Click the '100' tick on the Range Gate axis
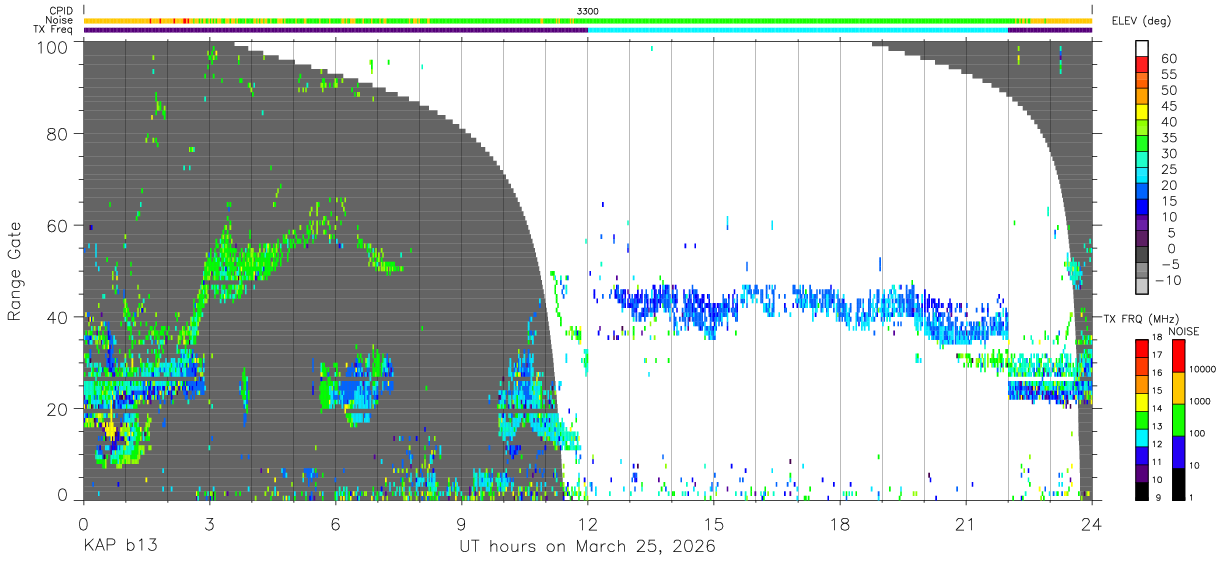The image size is (1228, 567). 54,46
